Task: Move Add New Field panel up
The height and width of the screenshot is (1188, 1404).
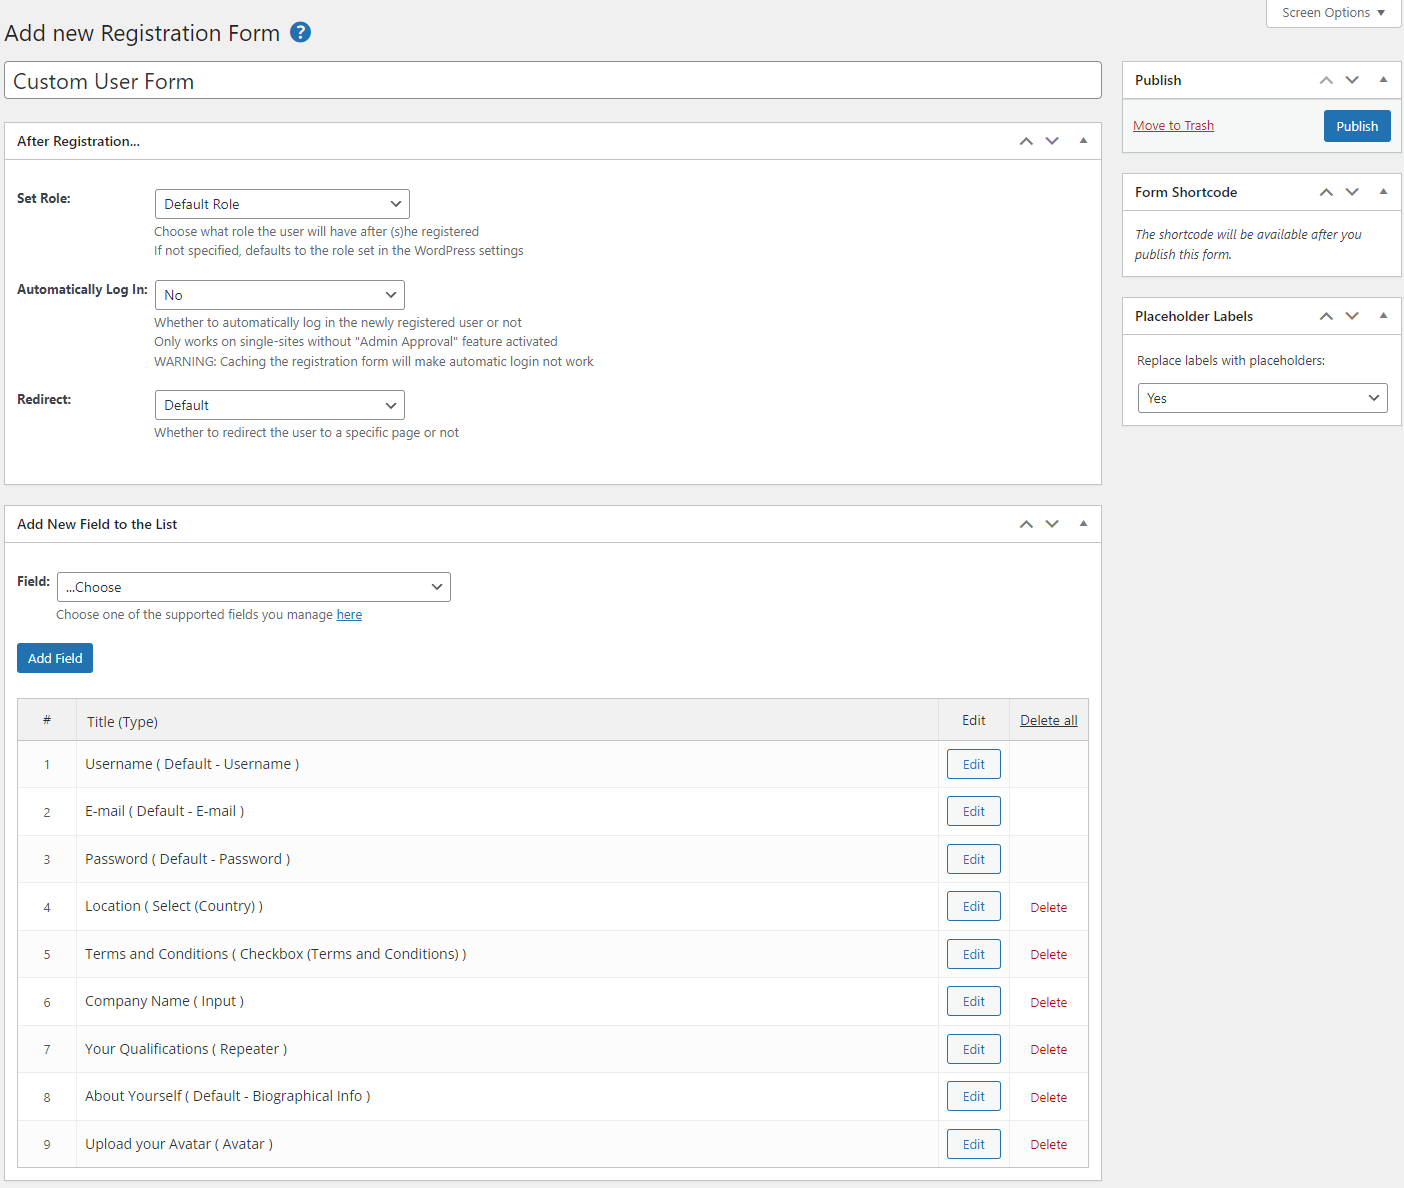Action: coord(1026,524)
